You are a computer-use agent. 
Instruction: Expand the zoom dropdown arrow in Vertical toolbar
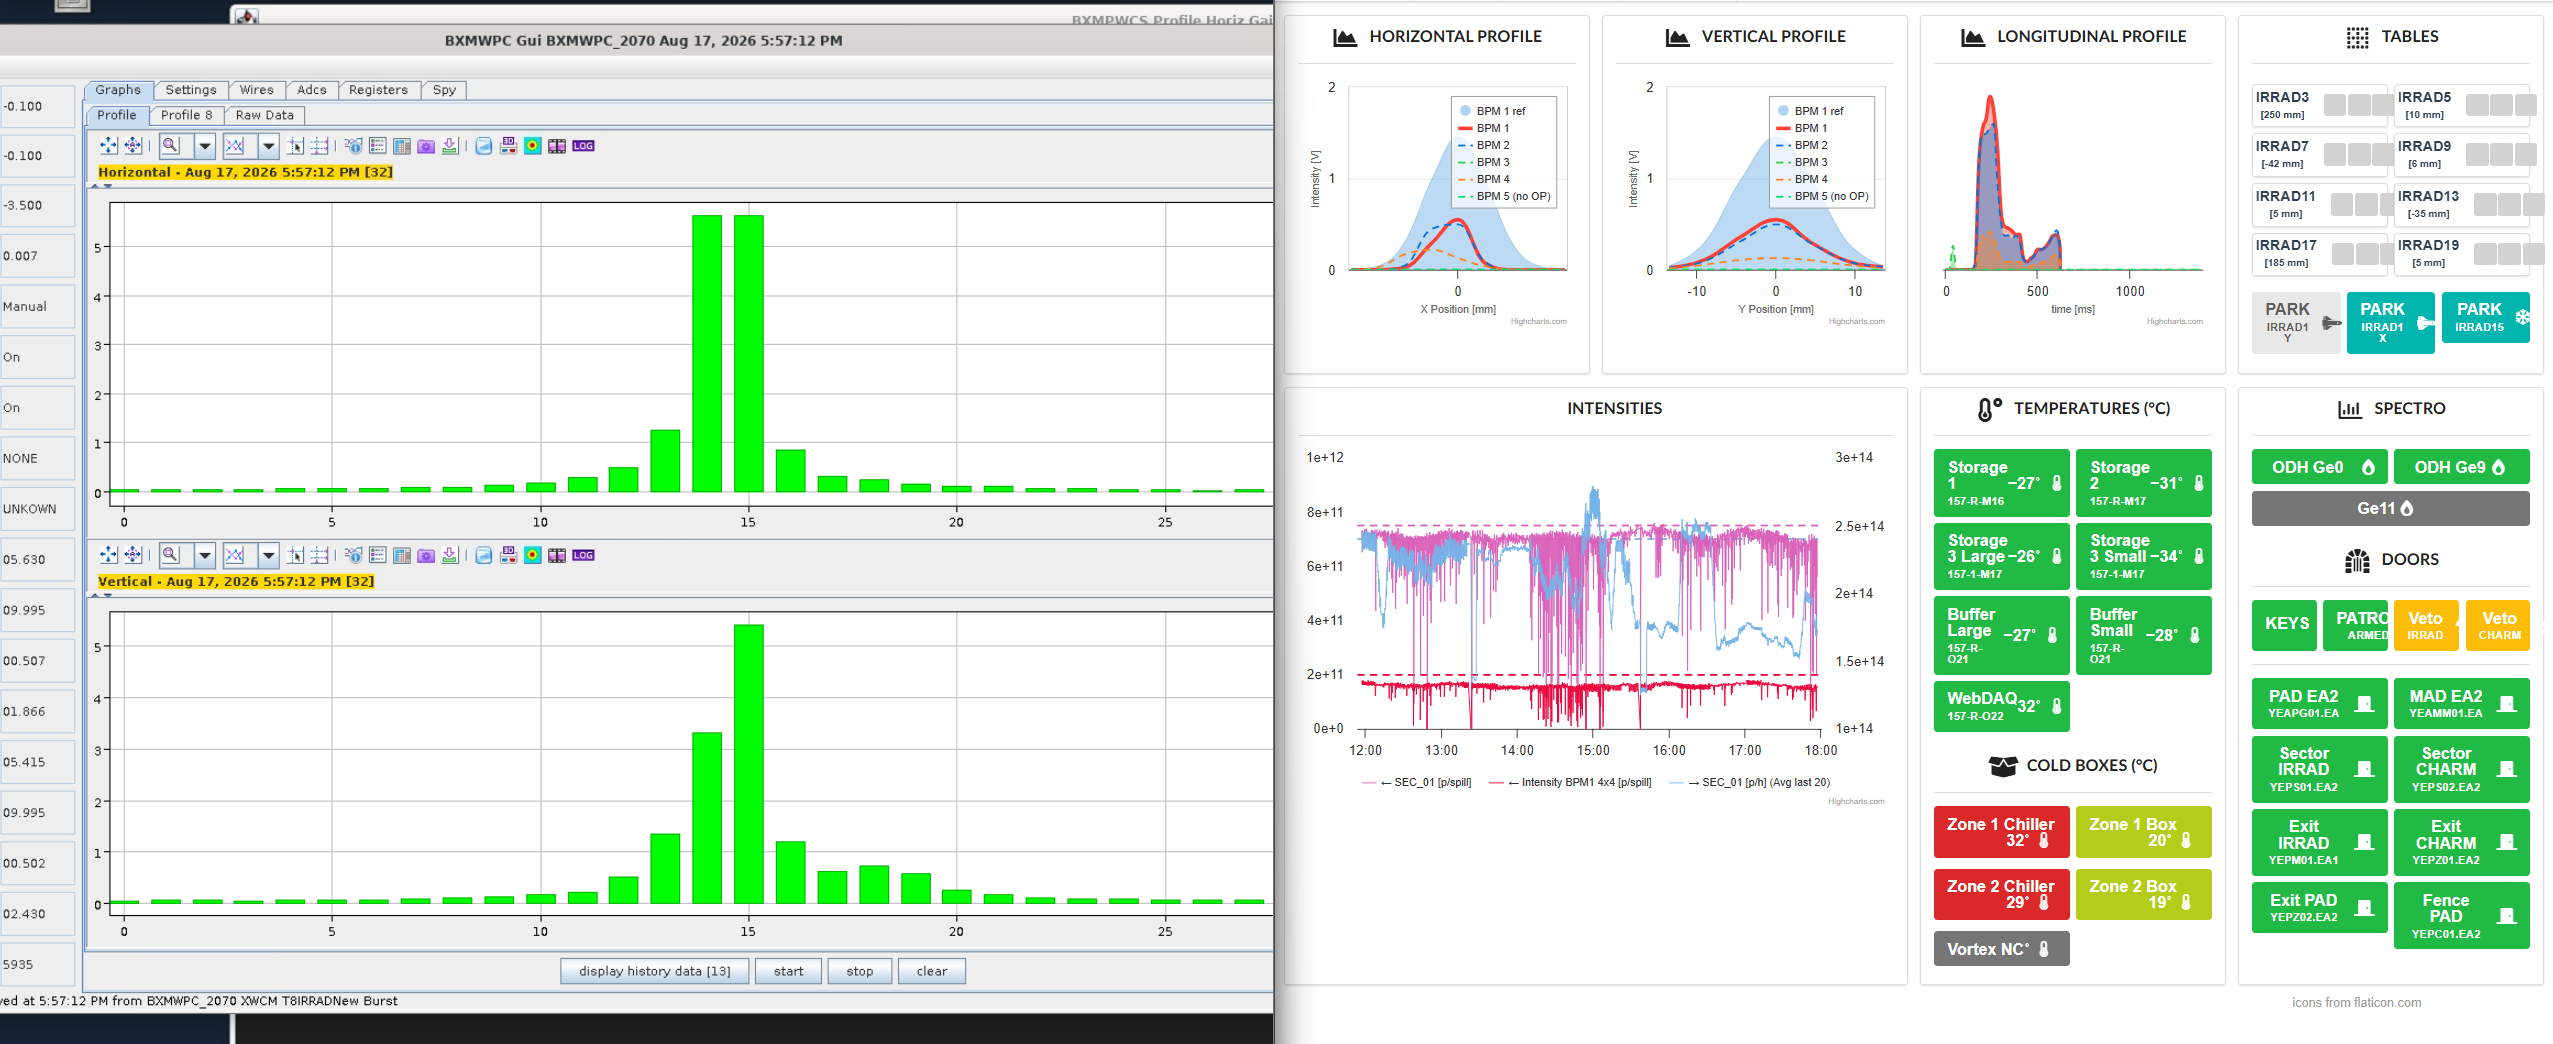click(x=205, y=555)
